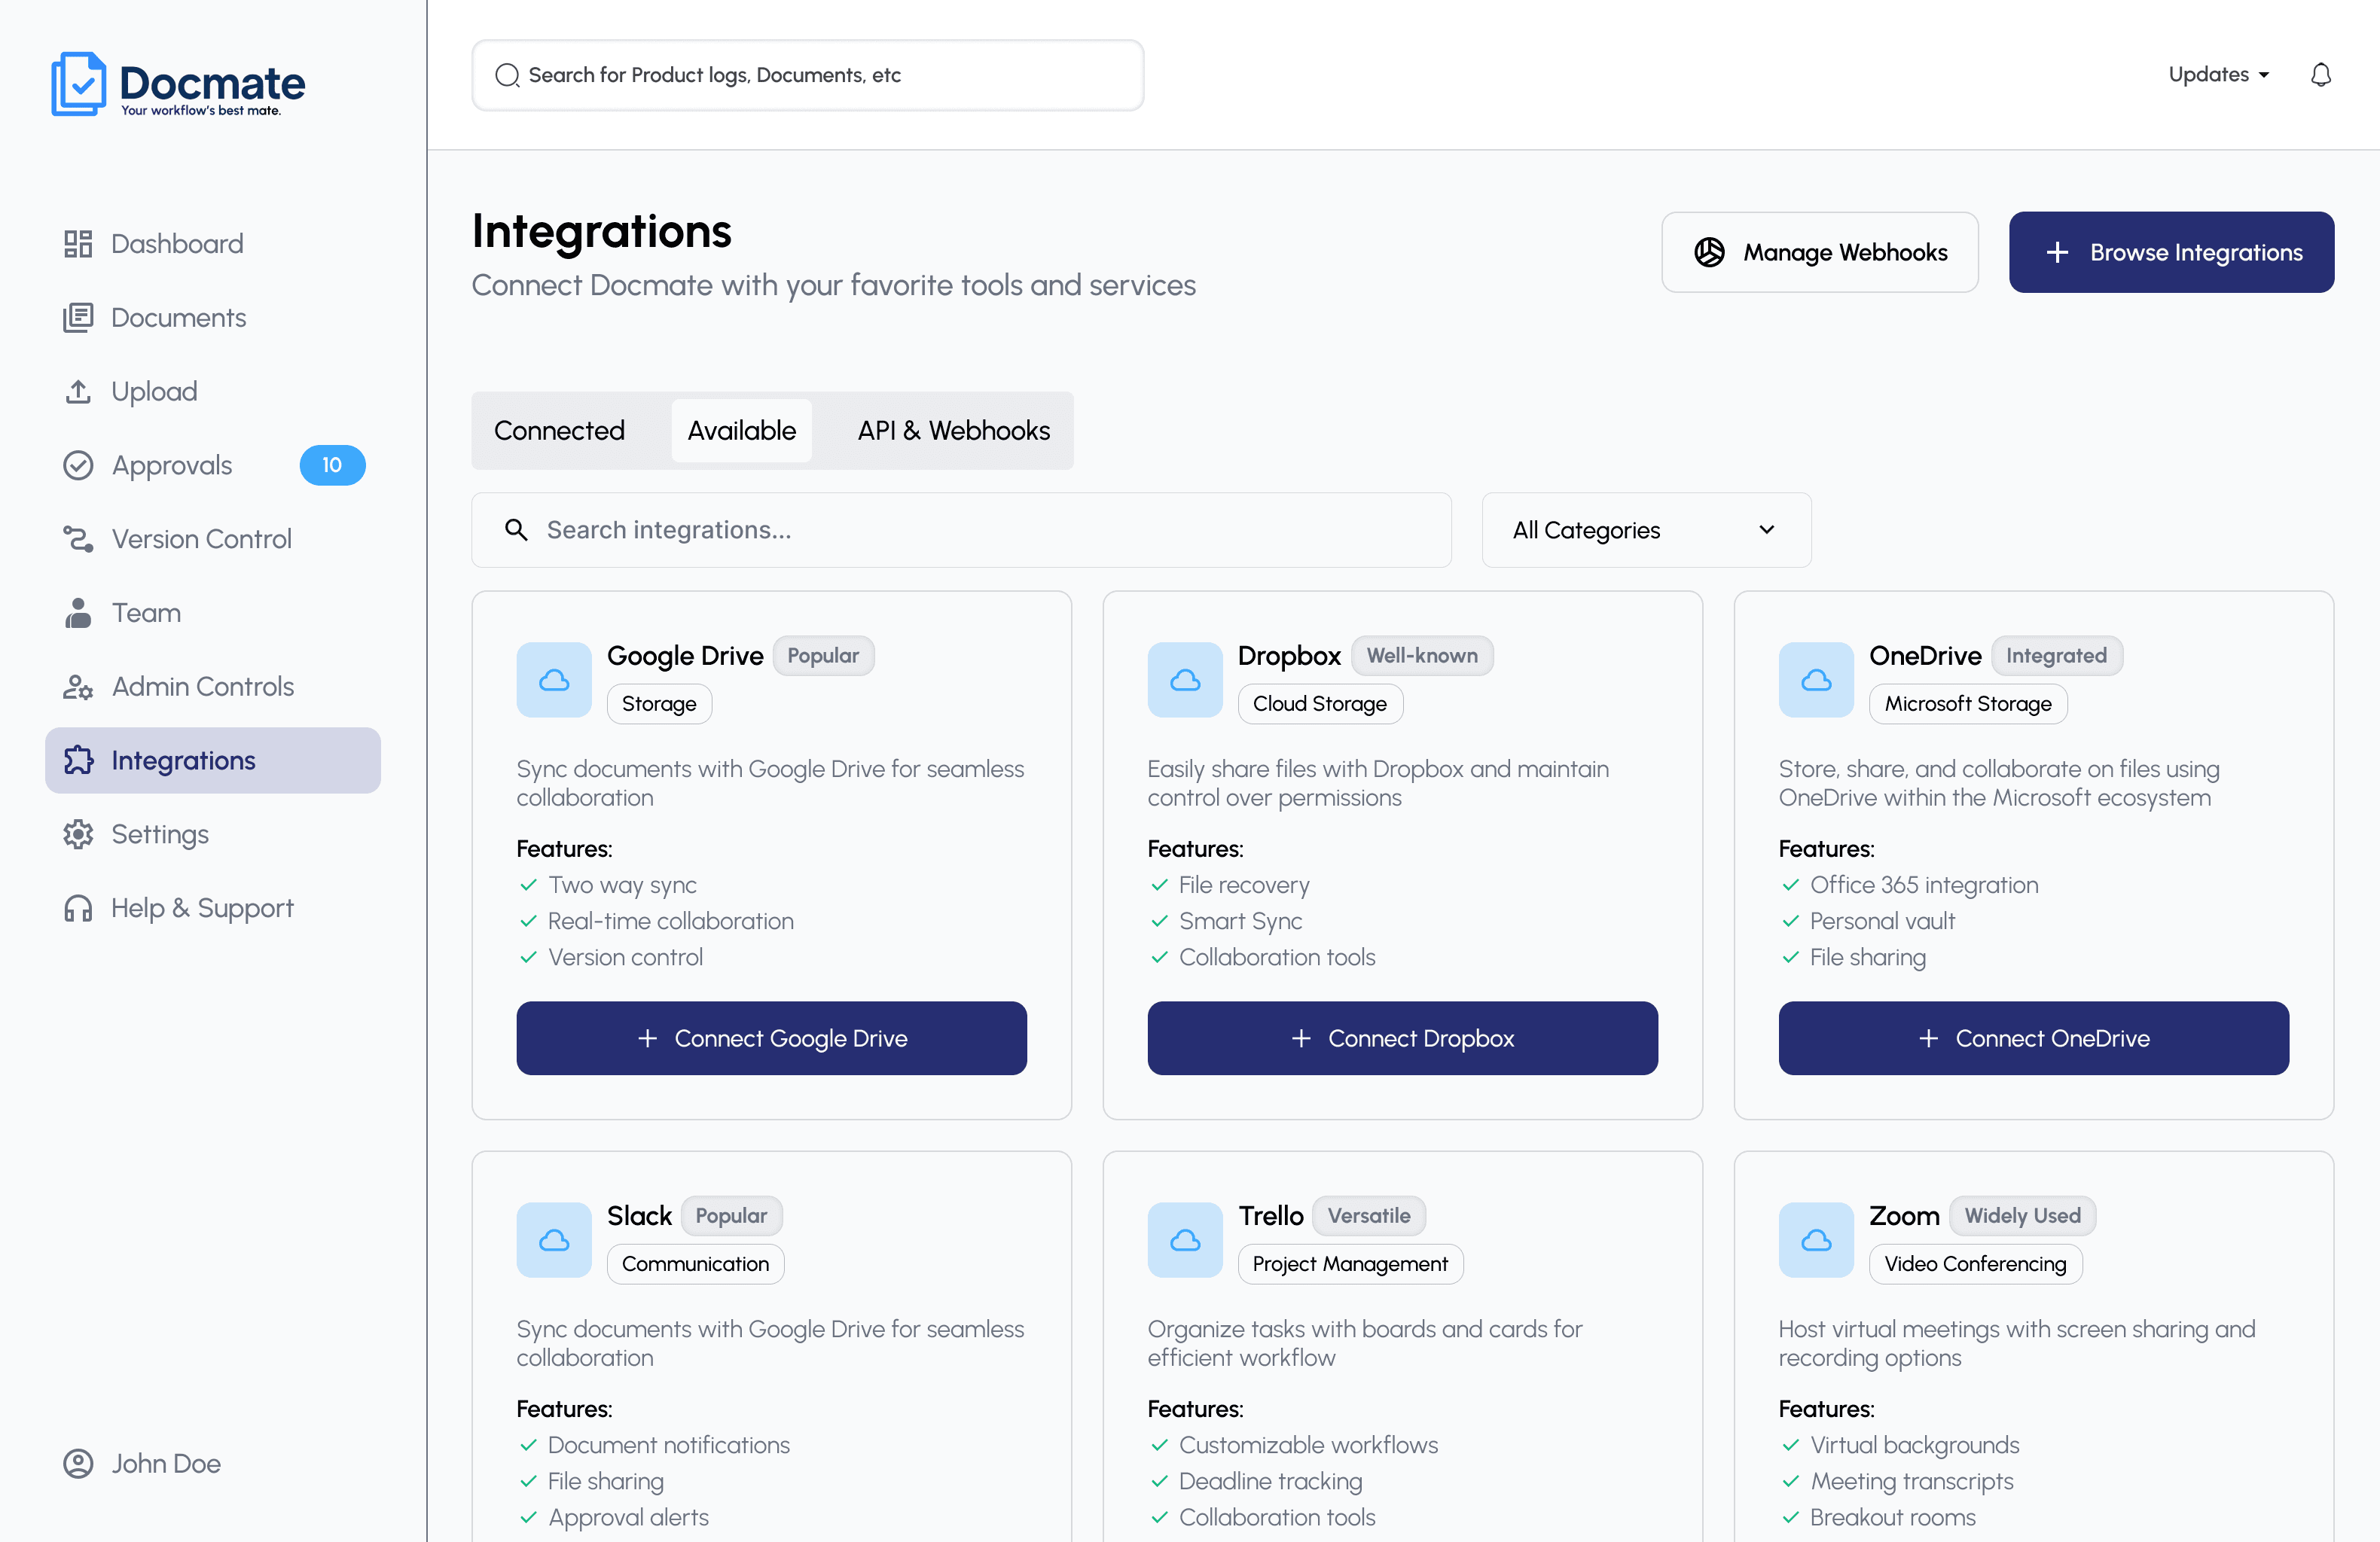The width and height of the screenshot is (2380, 1542).
Task: Click the Dropbox cloud icon
Action: pyautogui.click(x=1185, y=680)
